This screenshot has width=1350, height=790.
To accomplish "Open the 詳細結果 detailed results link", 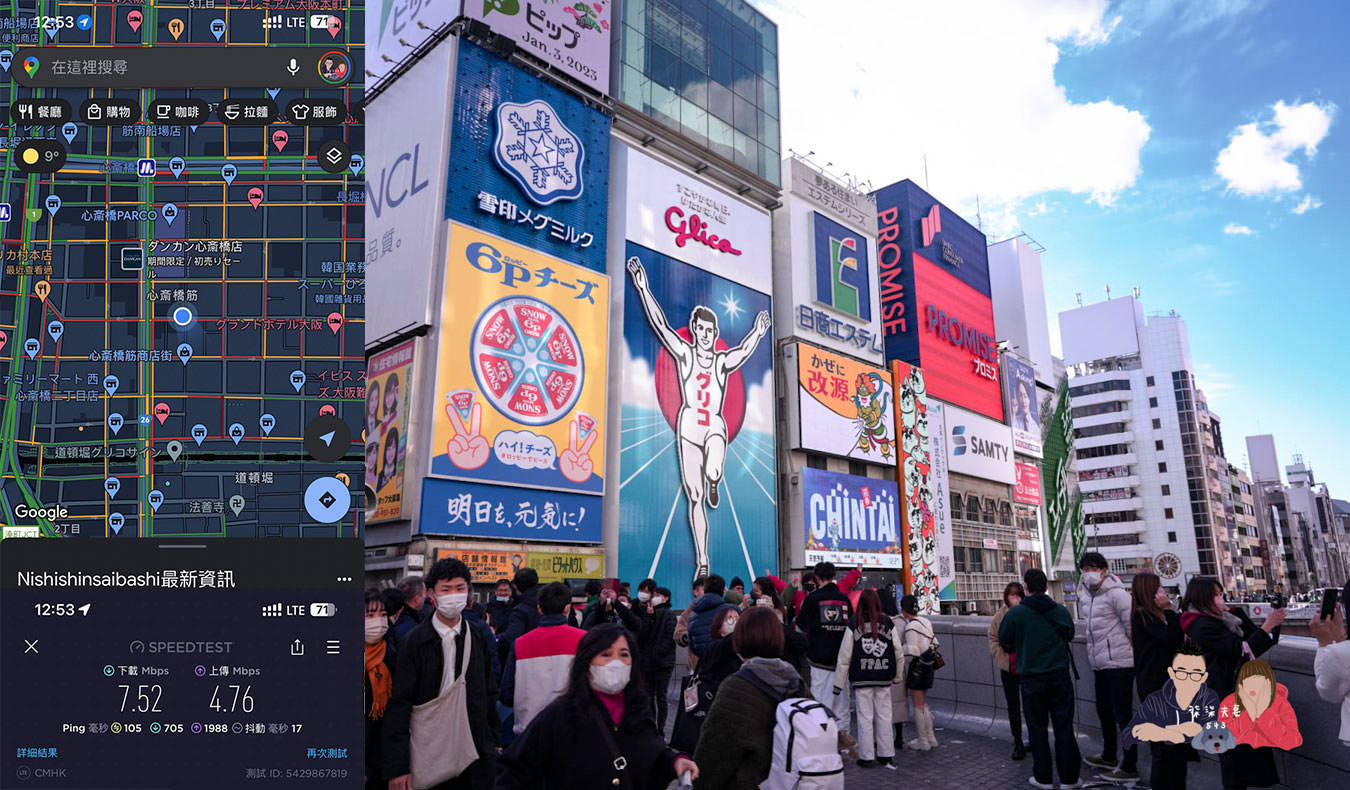I will point(37,752).
